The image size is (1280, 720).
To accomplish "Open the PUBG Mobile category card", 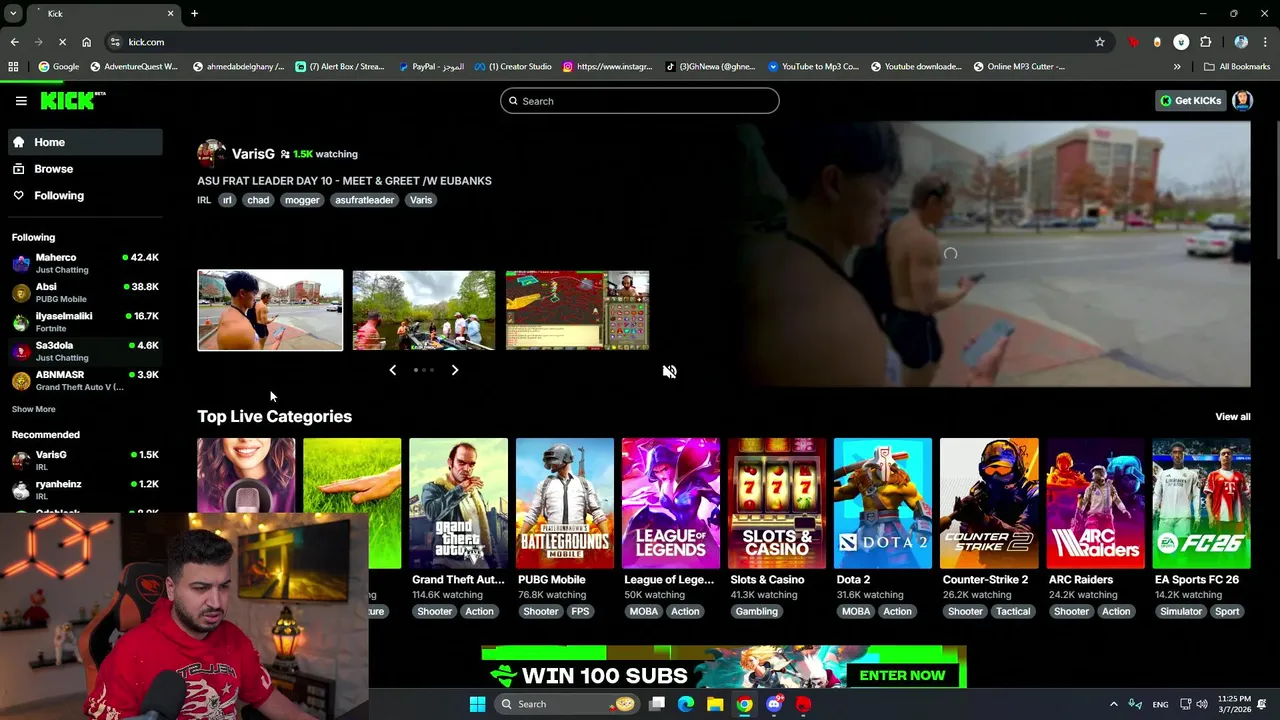I will coord(565,503).
